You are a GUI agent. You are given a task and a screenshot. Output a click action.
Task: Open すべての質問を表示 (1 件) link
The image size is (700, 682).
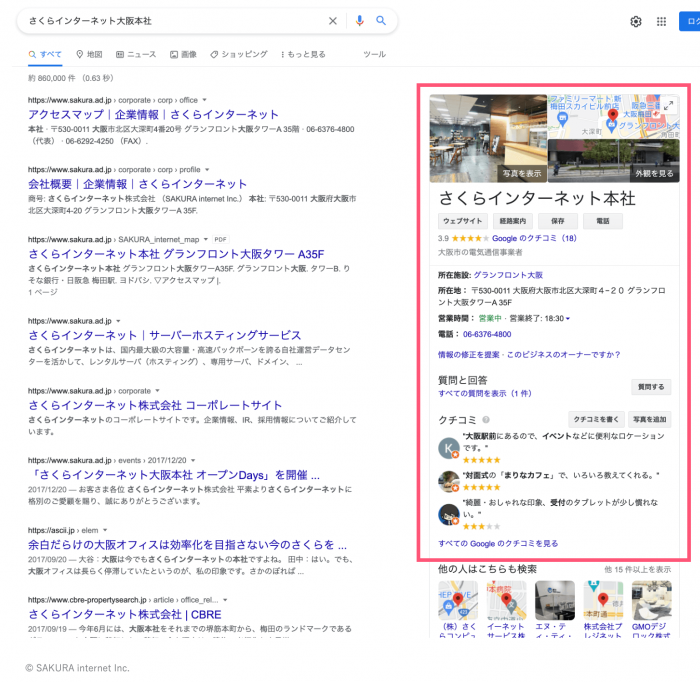[x=485, y=393]
